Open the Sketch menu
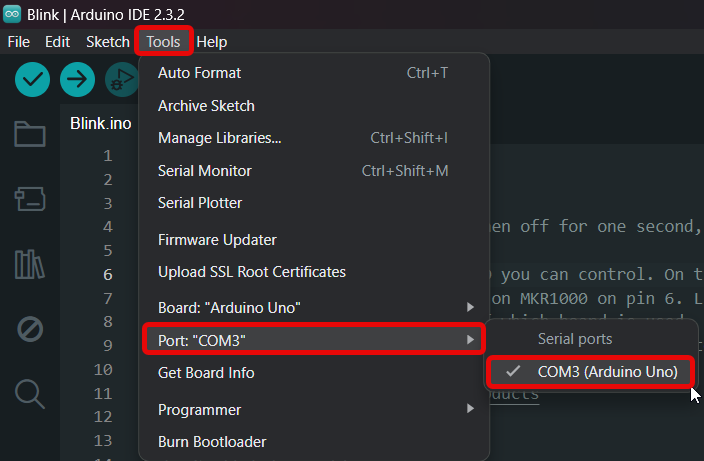704x461 pixels. pos(108,42)
